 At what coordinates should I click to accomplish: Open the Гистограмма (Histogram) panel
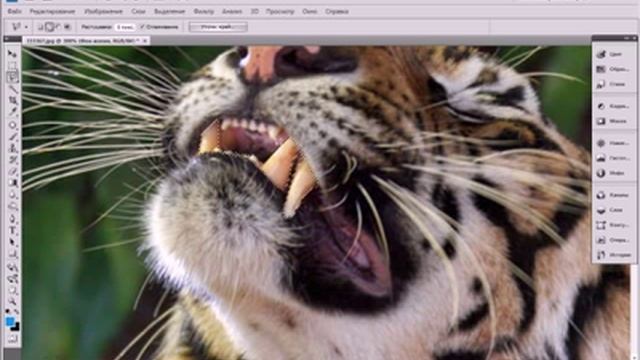click(613, 158)
